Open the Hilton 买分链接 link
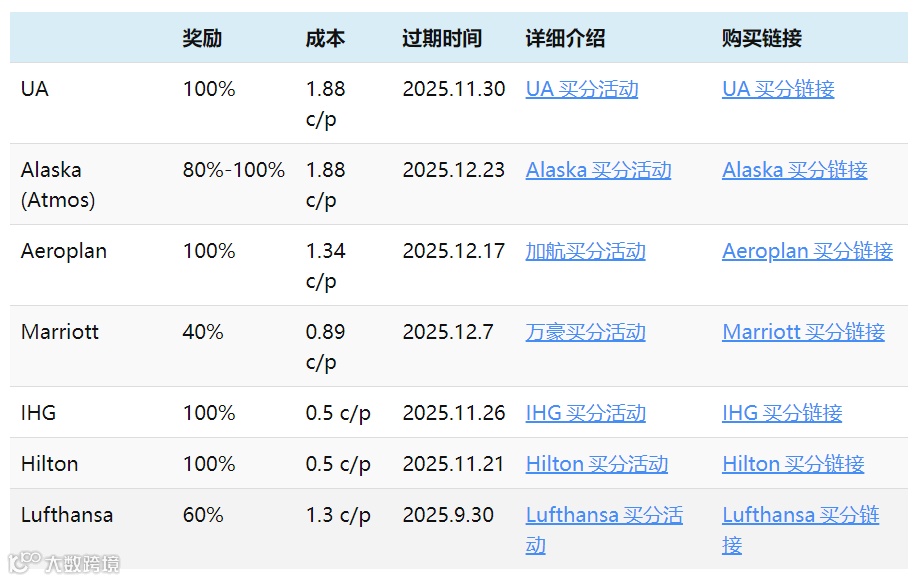 (x=793, y=464)
